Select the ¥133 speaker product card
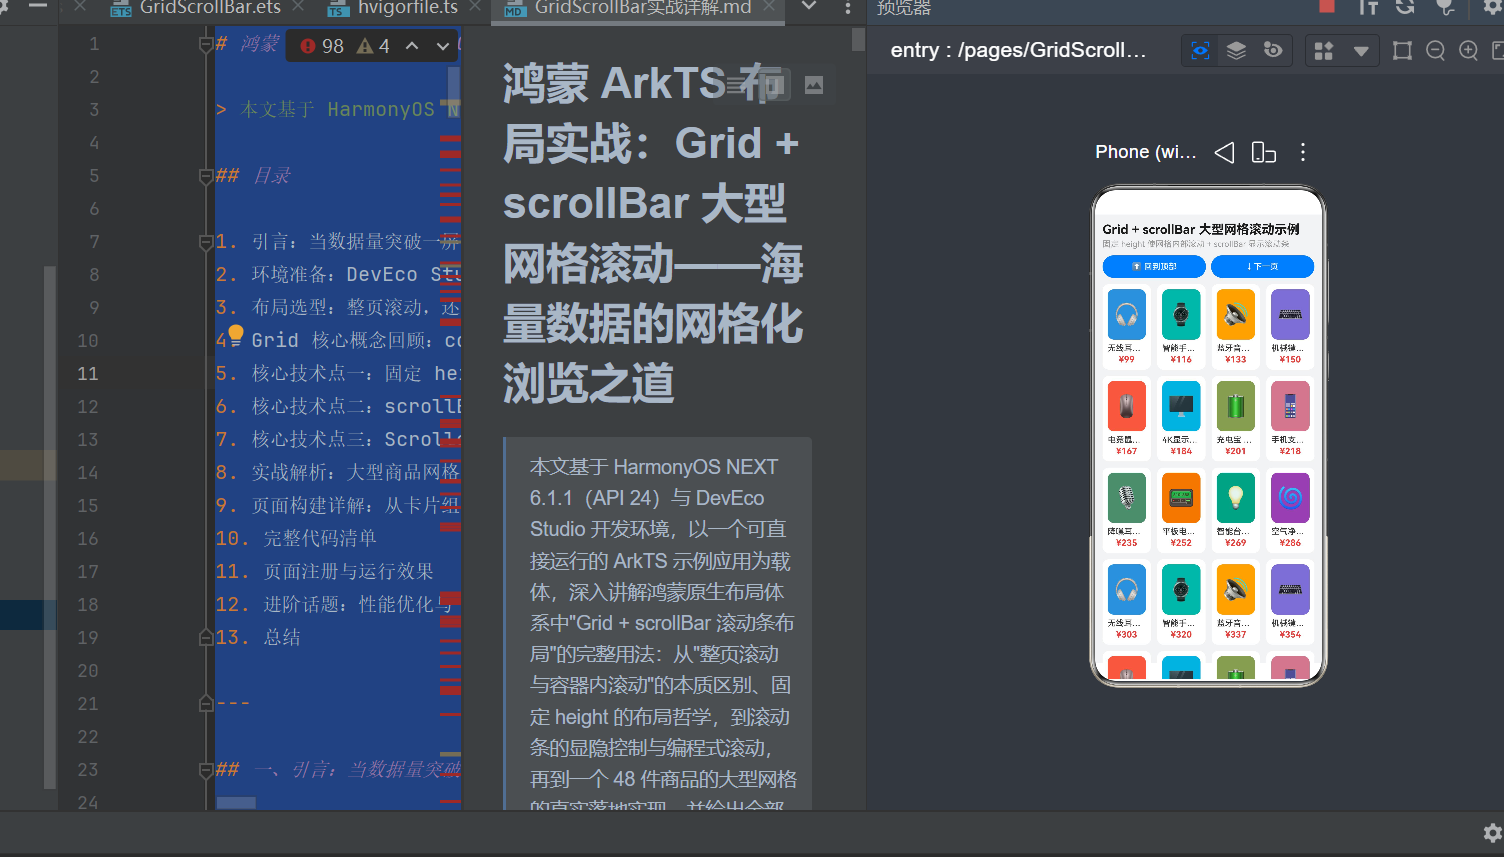Viewport: 1504px width, 857px height. tap(1236, 326)
